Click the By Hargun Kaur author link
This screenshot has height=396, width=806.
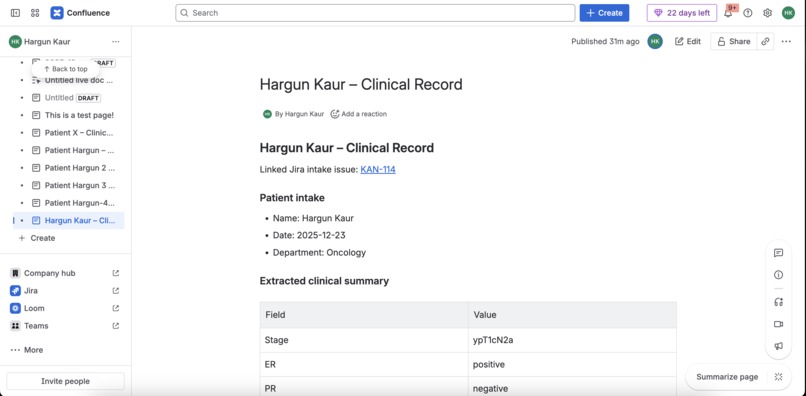[299, 114]
